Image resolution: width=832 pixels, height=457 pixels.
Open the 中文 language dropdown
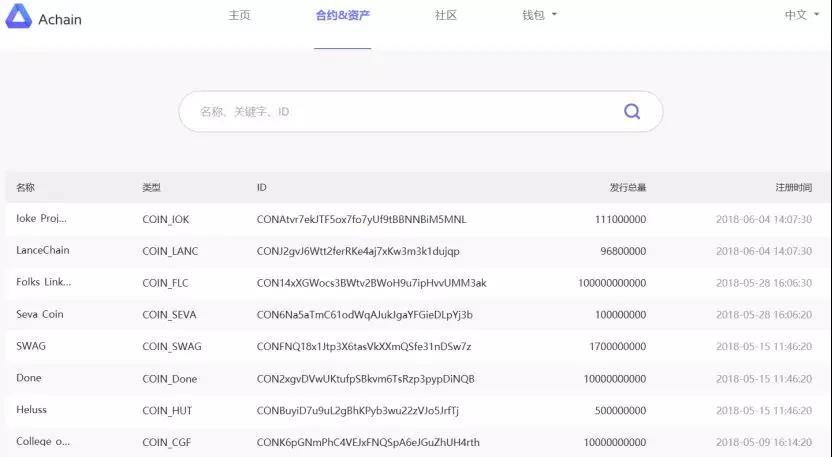coord(802,15)
